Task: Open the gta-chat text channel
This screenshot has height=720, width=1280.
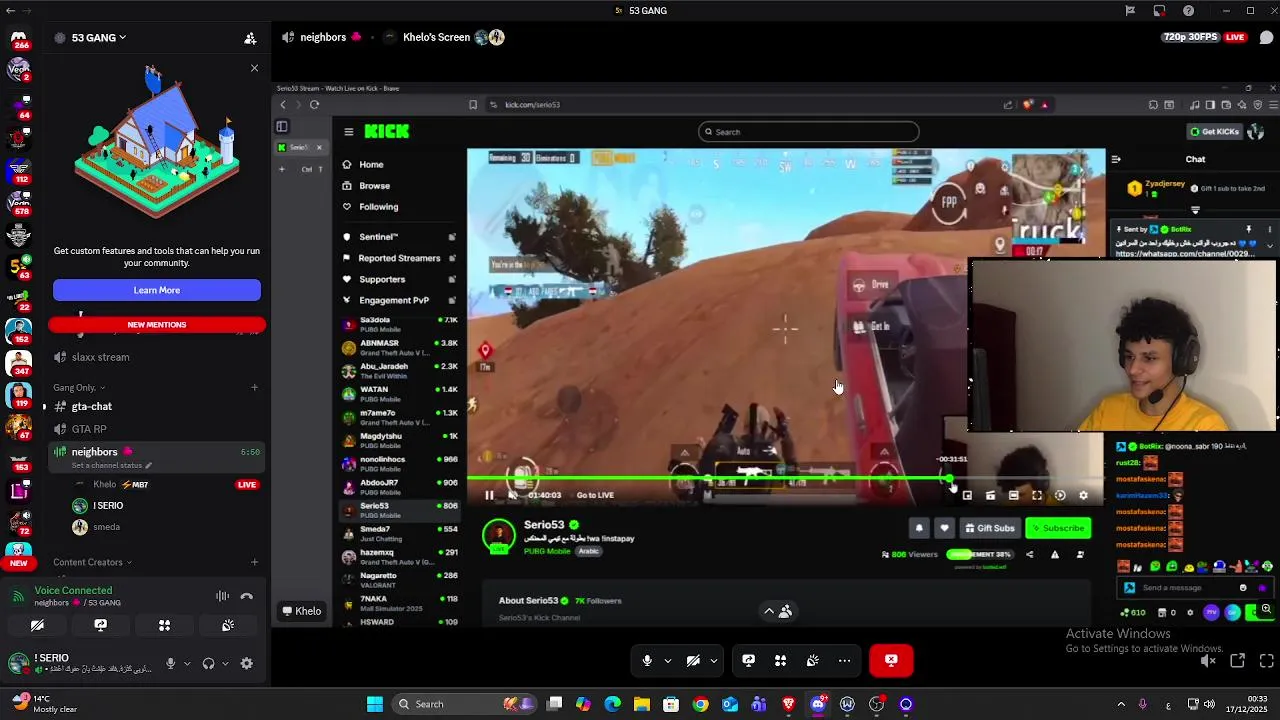Action: [92, 407]
